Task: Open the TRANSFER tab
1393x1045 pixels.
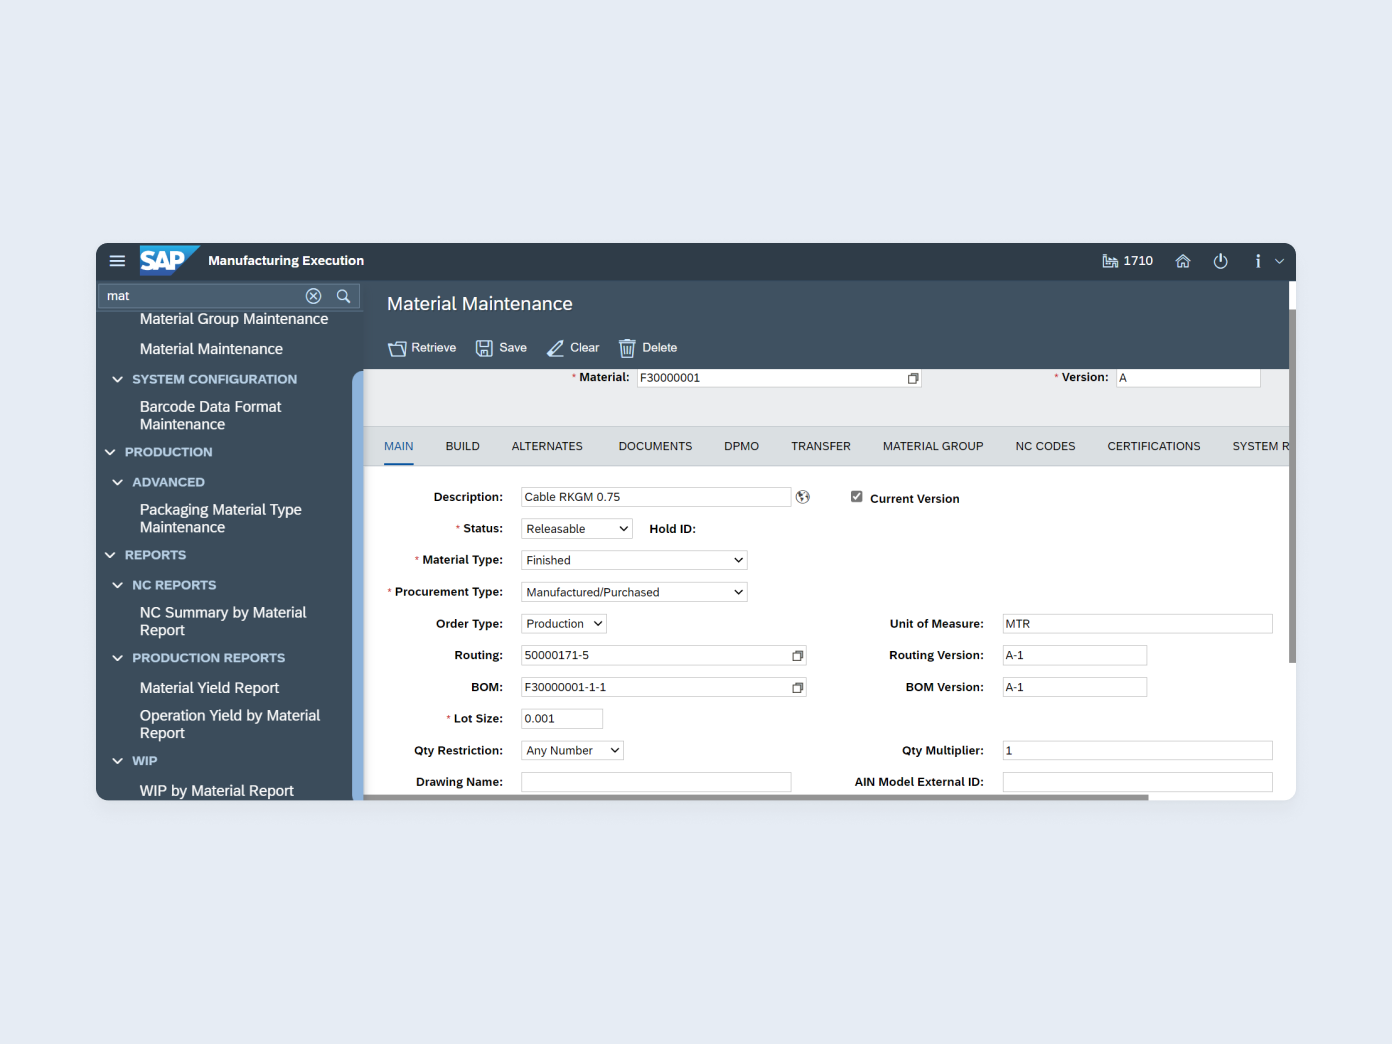Action: click(820, 446)
